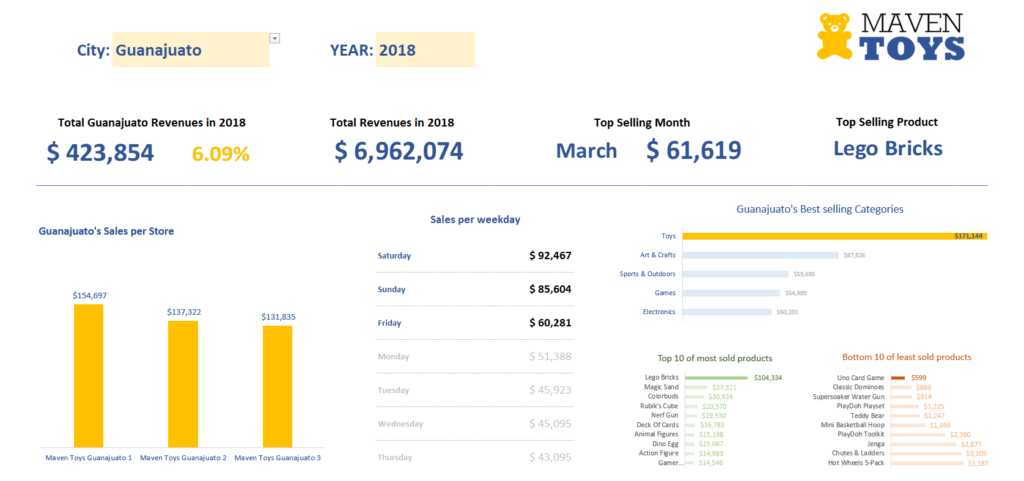Click the Animal Figures product label
Screen dimensions: 1024x481
656,434
